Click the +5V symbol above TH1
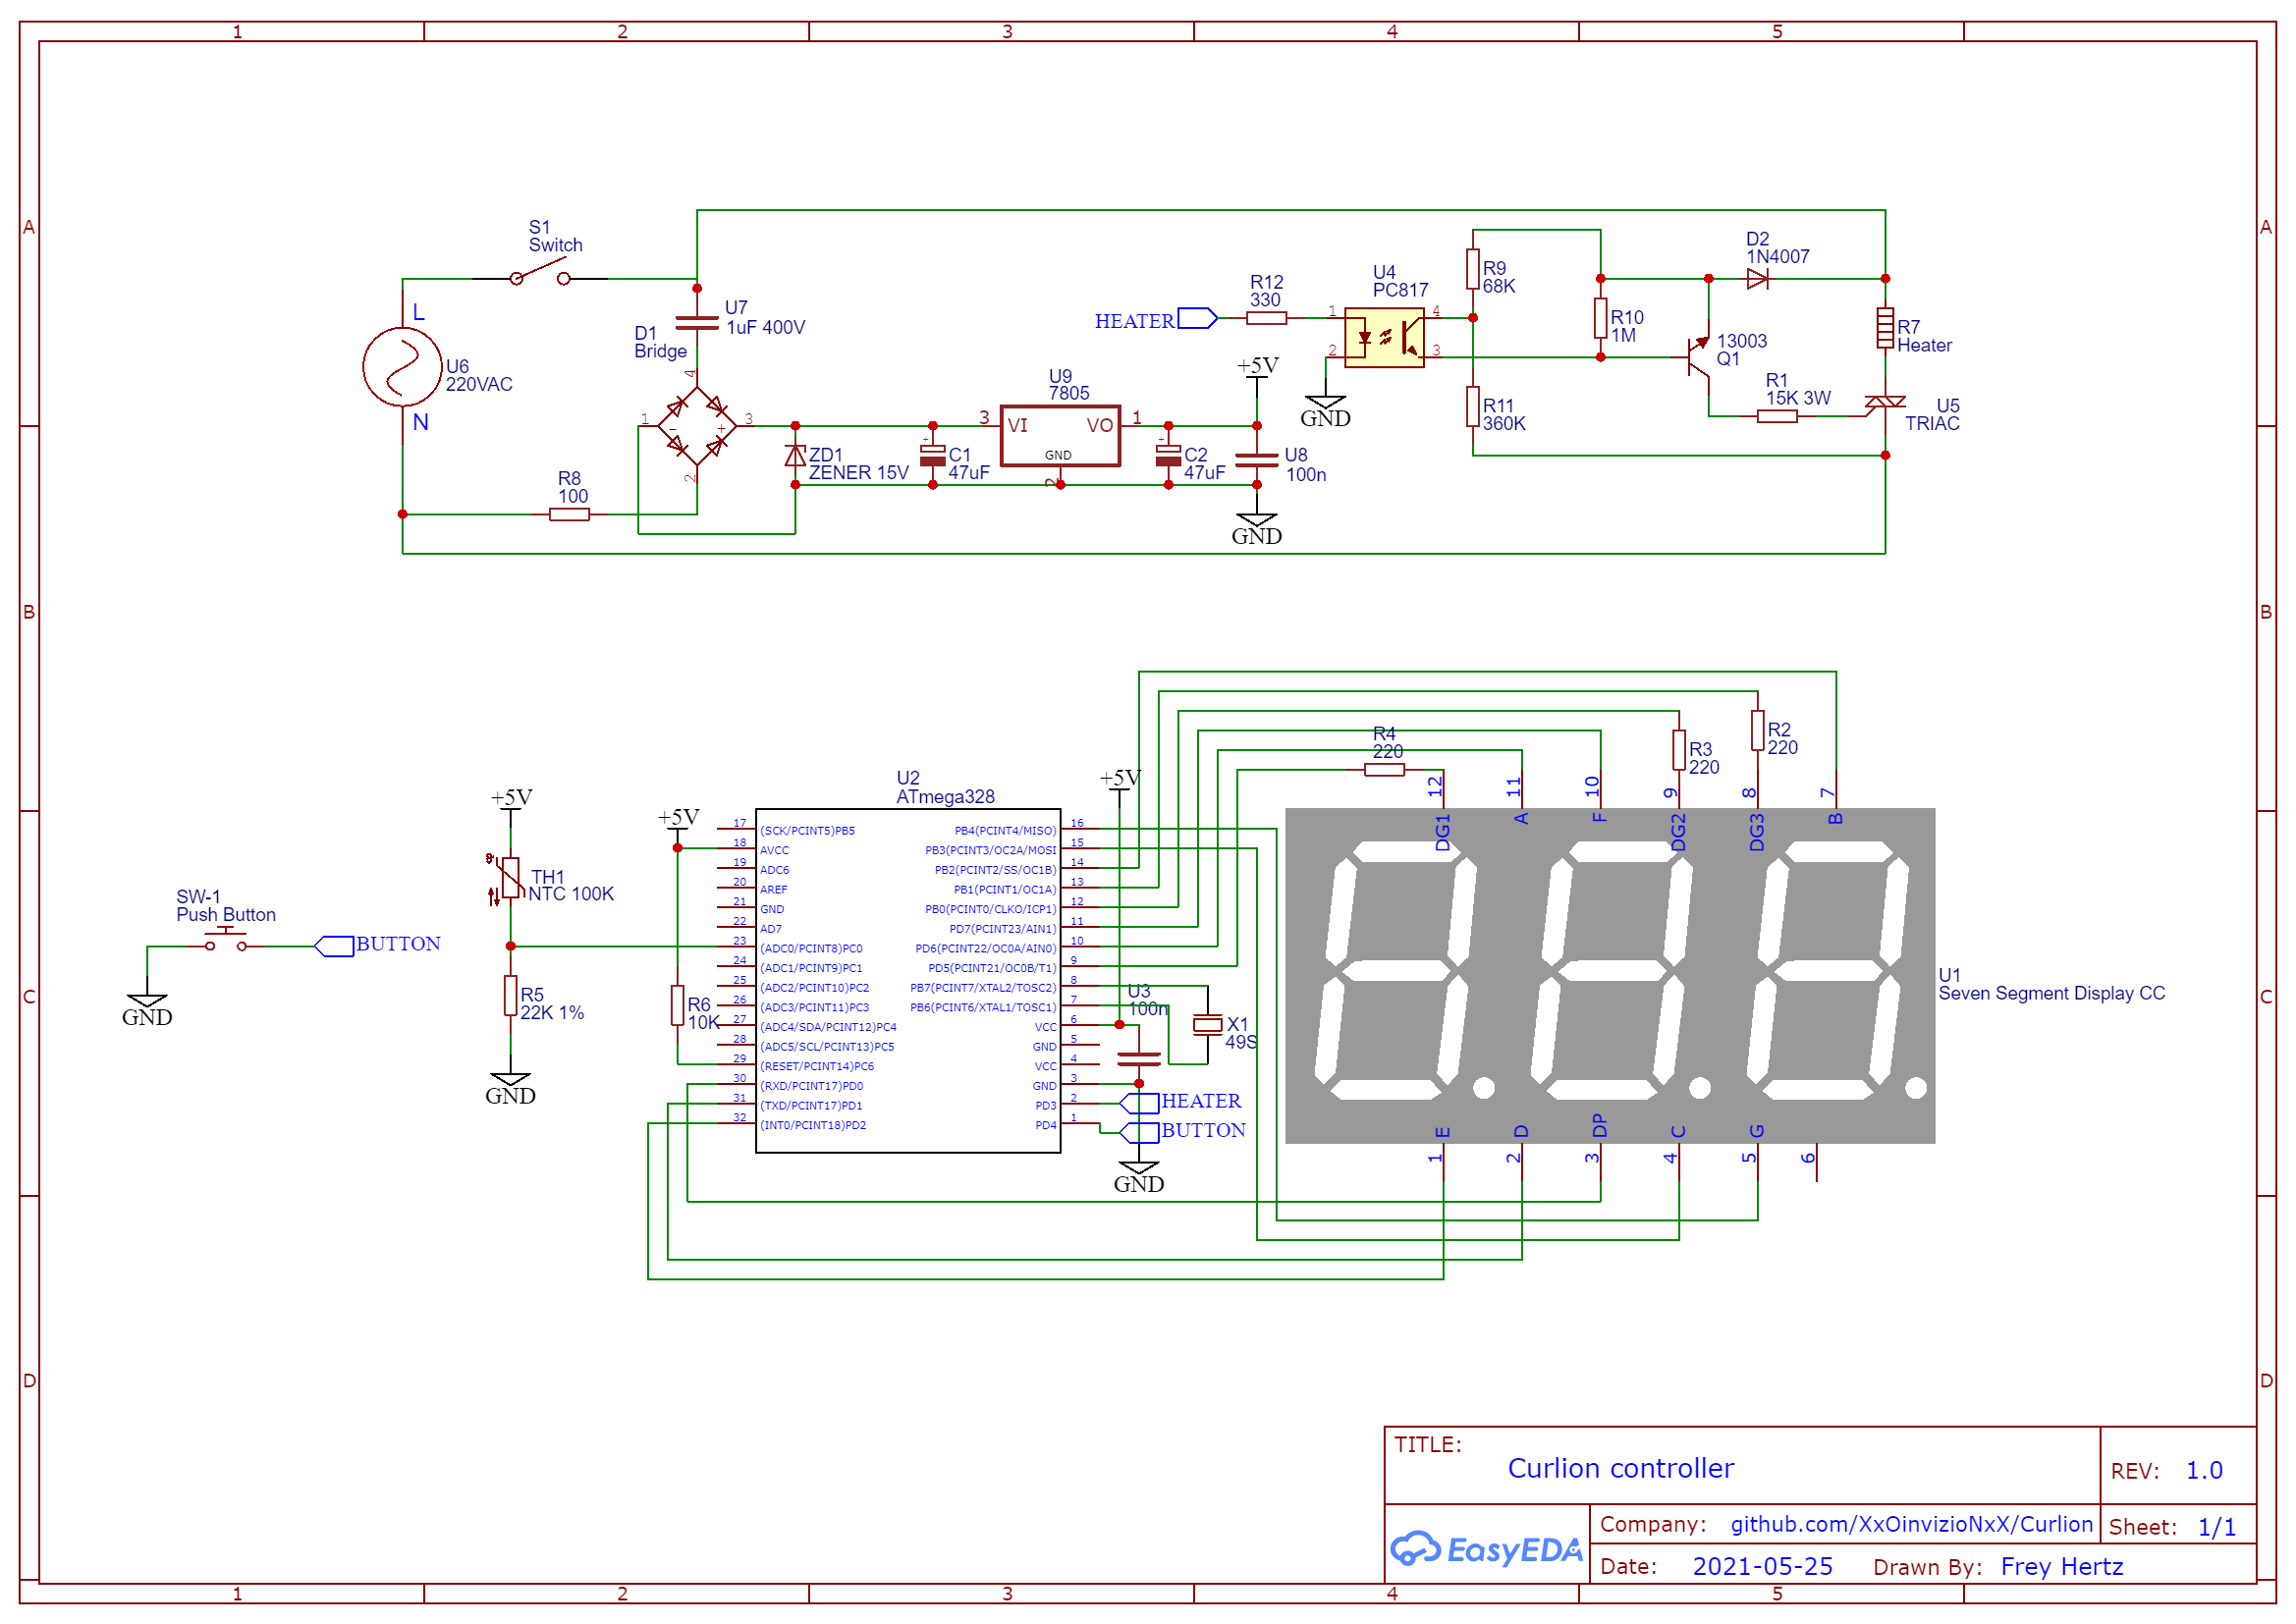The width and height of the screenshot is (2296, 1624). tap(511, 800)
